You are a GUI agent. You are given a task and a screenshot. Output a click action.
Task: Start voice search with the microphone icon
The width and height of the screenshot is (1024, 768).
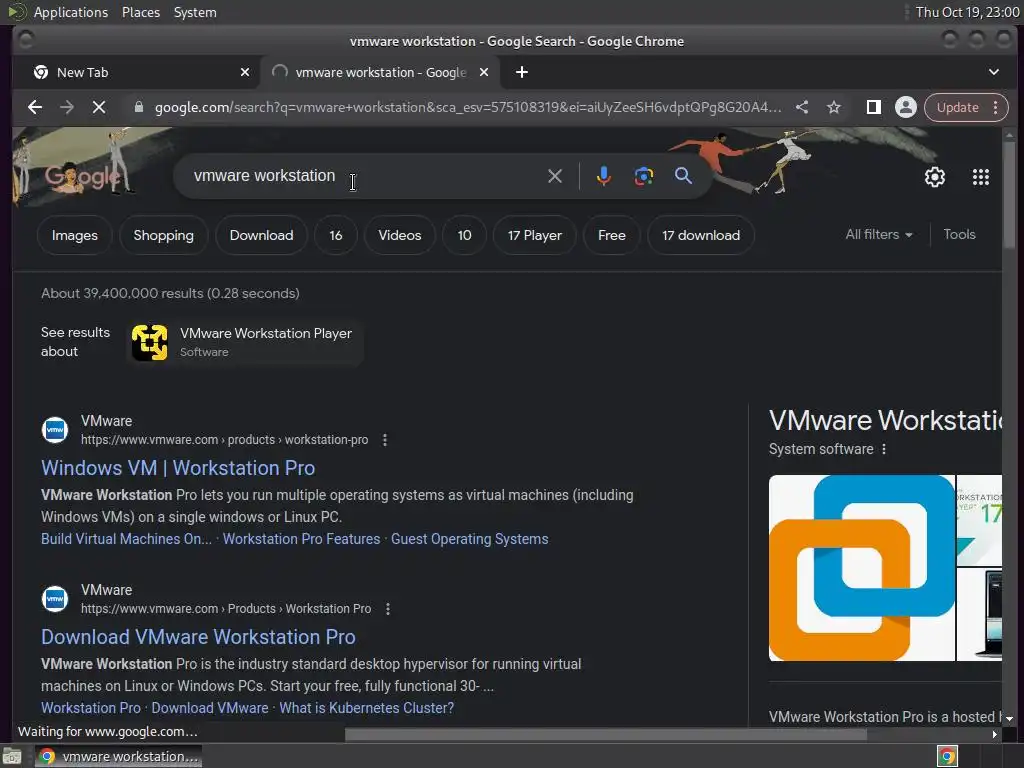pyautogui.click(x=603, y=176)
